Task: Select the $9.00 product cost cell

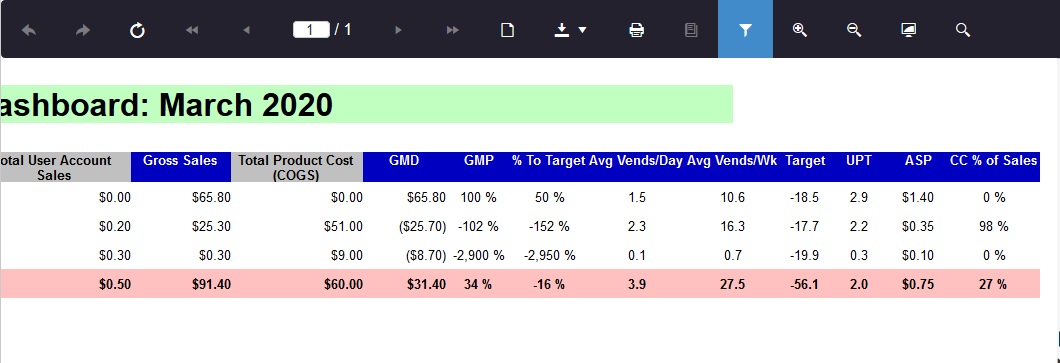Action: 346,256
